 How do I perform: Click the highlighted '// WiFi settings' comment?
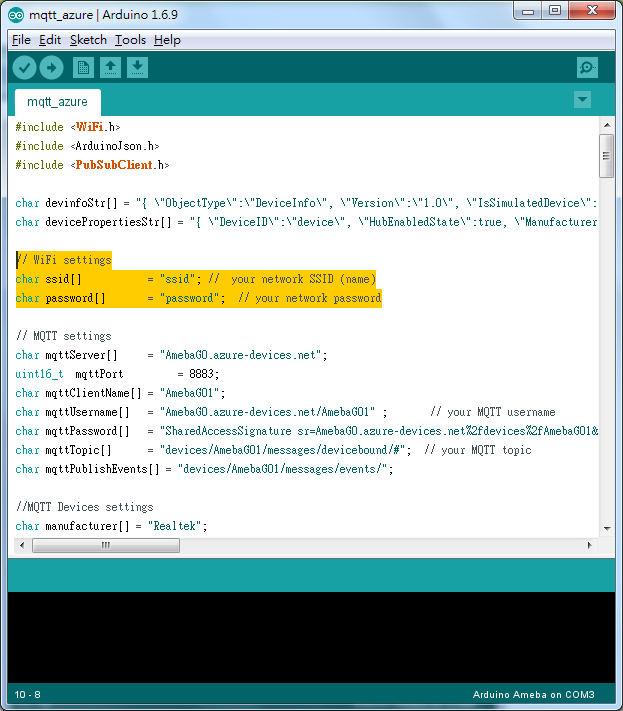64,260
